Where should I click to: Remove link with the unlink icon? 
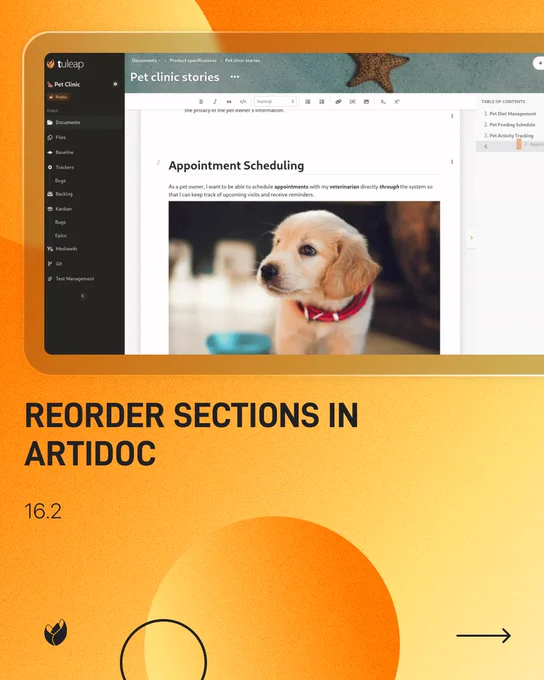click(x=352, y=101)
